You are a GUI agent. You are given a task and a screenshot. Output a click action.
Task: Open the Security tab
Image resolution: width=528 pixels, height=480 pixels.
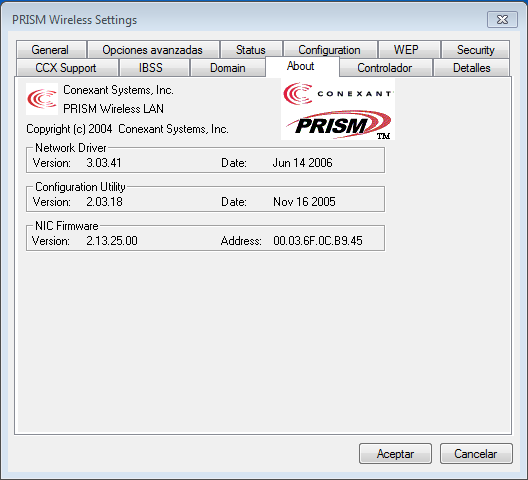coord(475,50)
